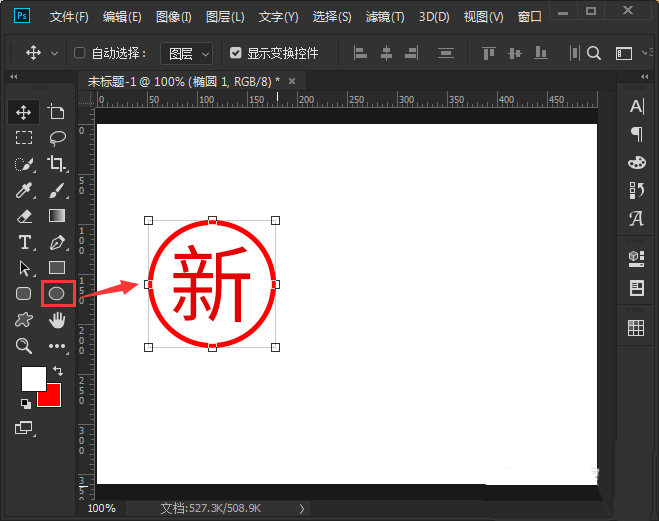Screen dimensions: 659x521
Task: Choose the Brush tool
Action: click(57, 190)
